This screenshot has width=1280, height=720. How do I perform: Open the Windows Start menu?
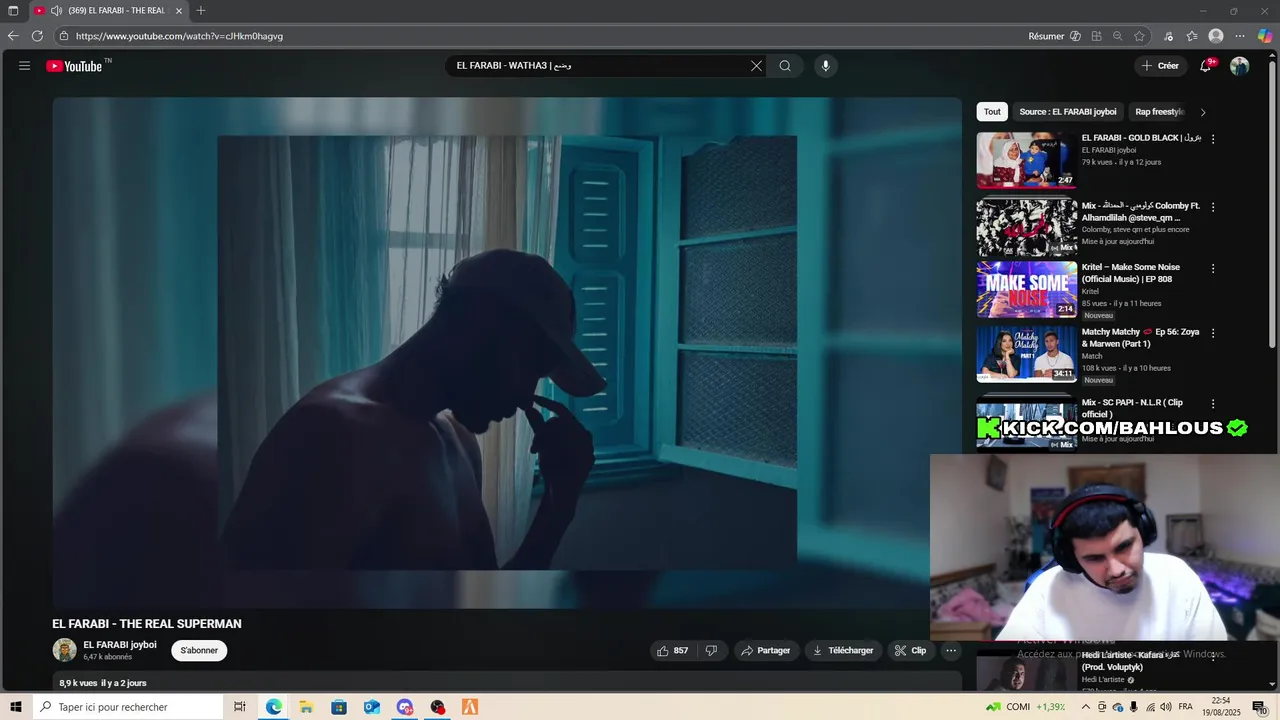pyautogui.click(x=17, y=707)
